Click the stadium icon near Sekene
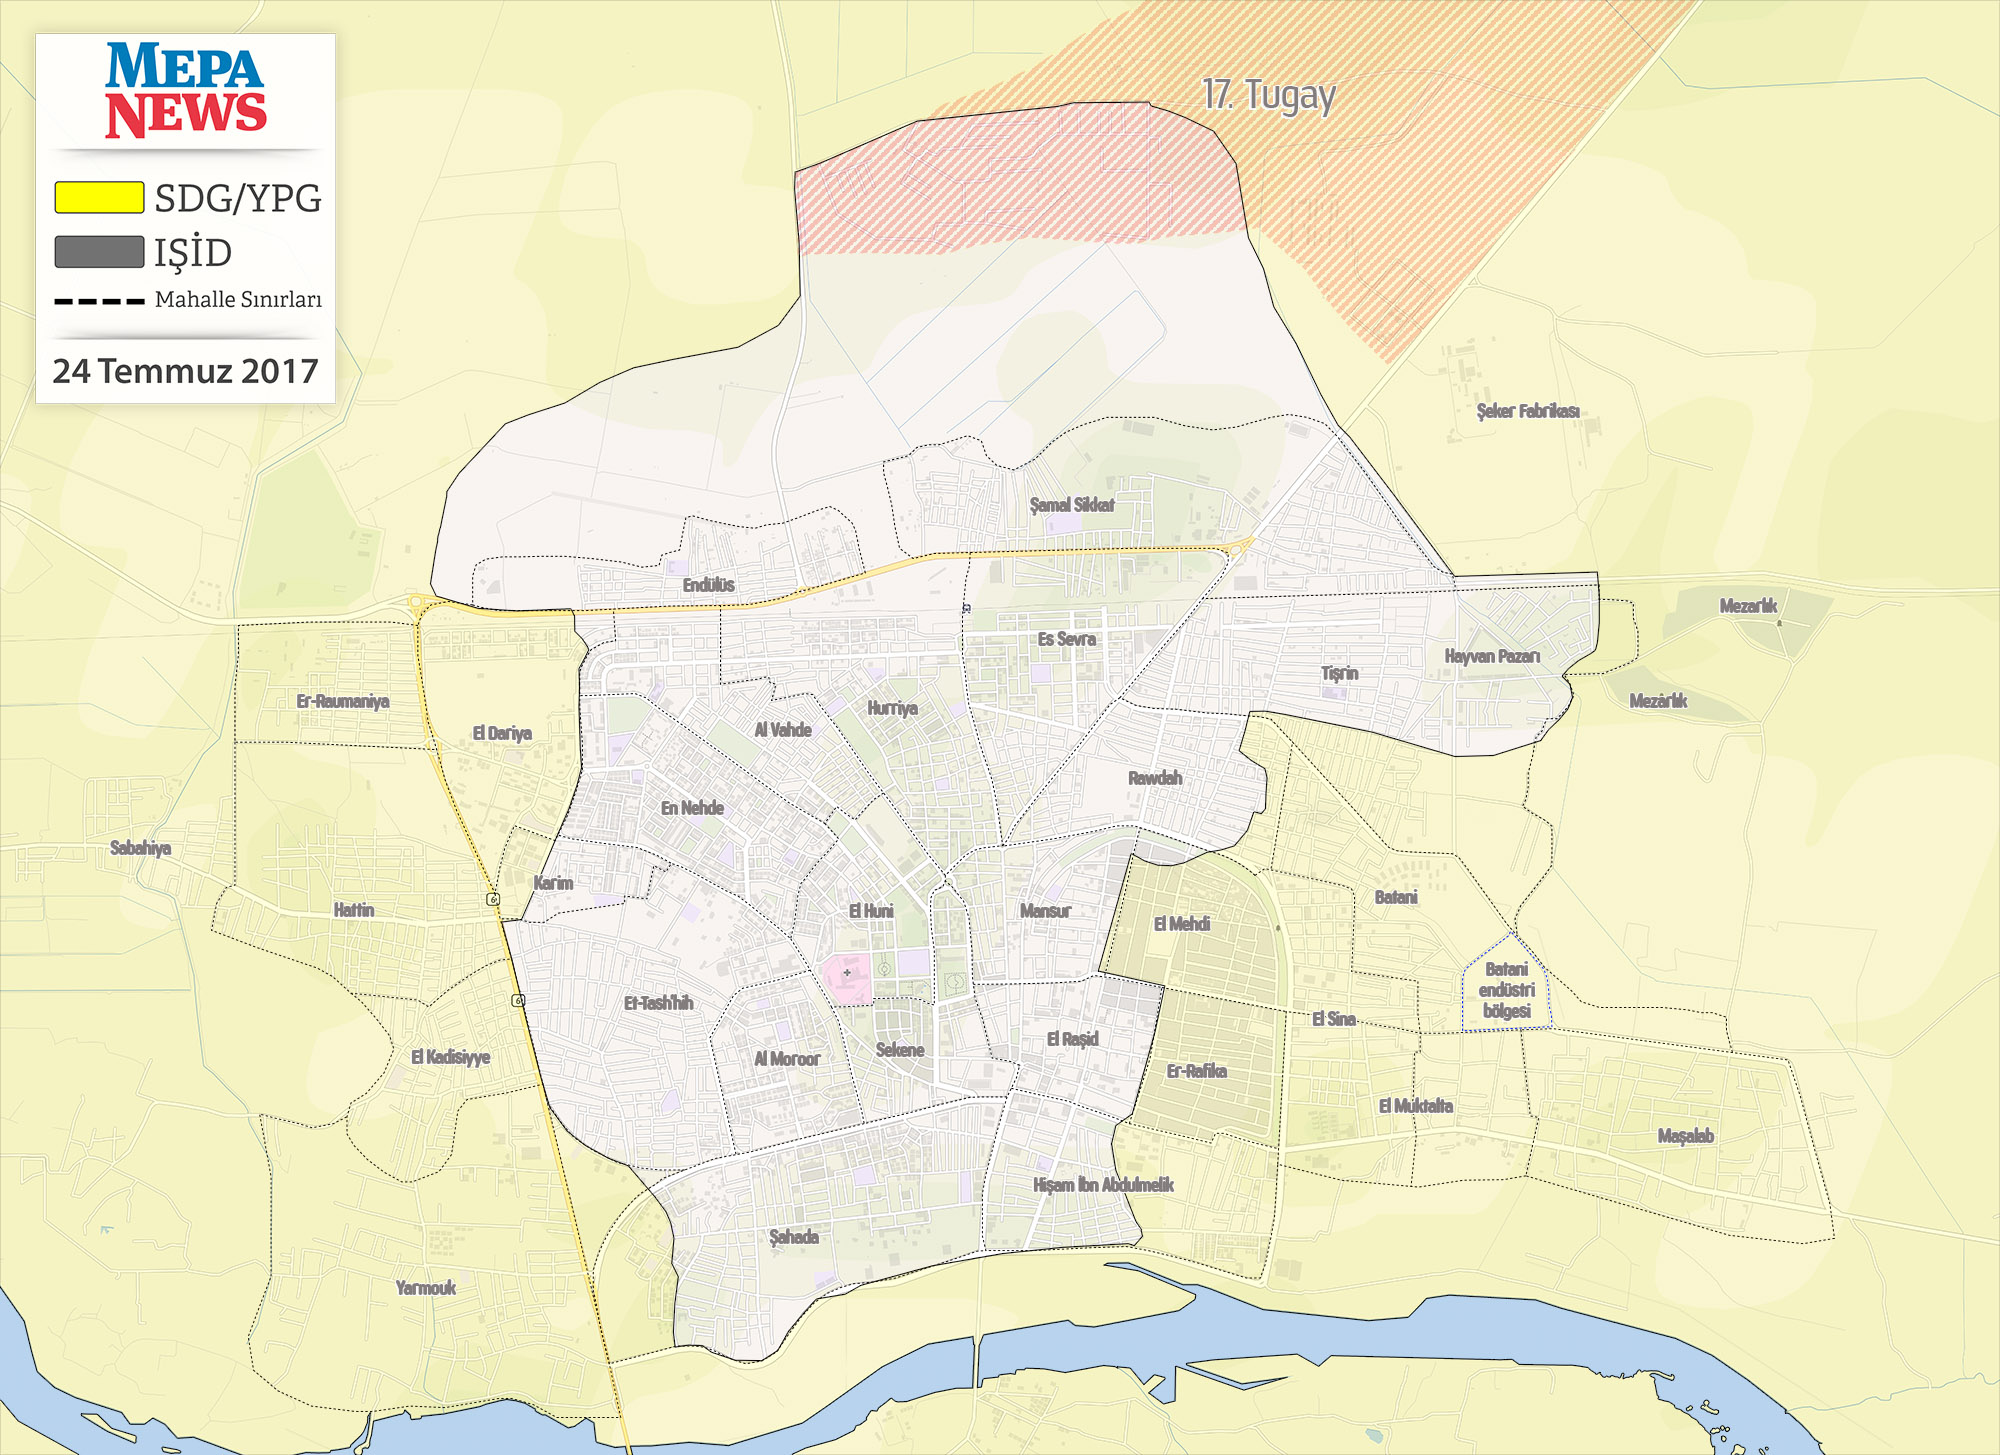This screenshot has height=1455, width=2000. click(955, 983)
